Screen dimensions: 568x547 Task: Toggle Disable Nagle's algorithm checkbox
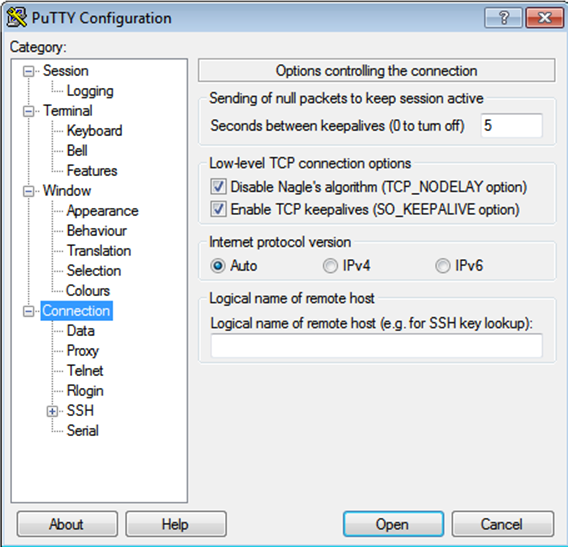tap(218, 187)
